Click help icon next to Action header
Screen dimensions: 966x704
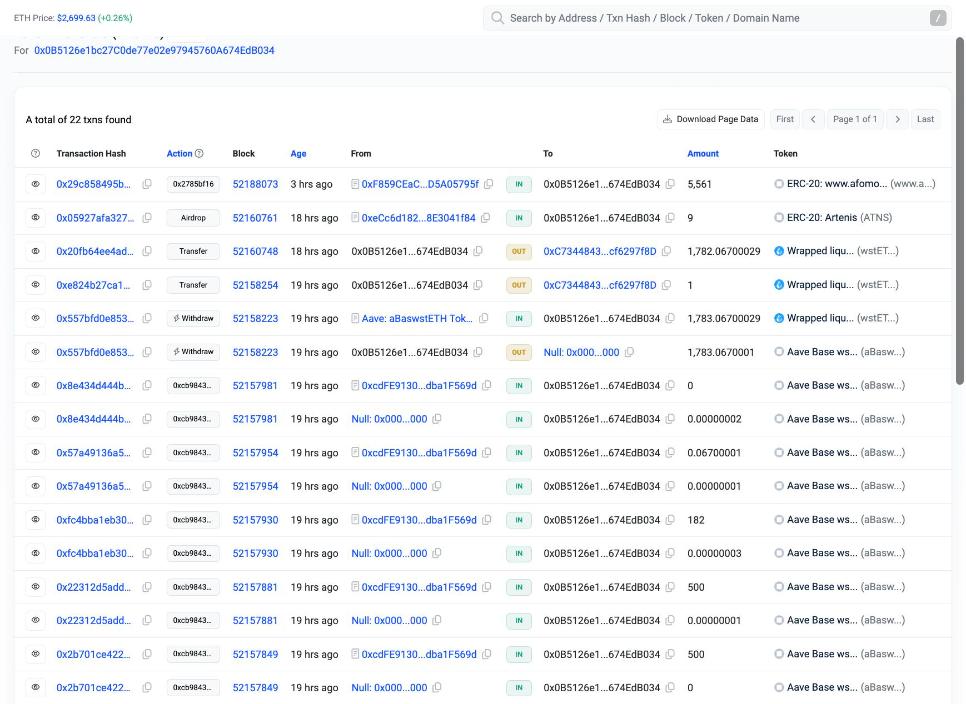tap(199, 153)
